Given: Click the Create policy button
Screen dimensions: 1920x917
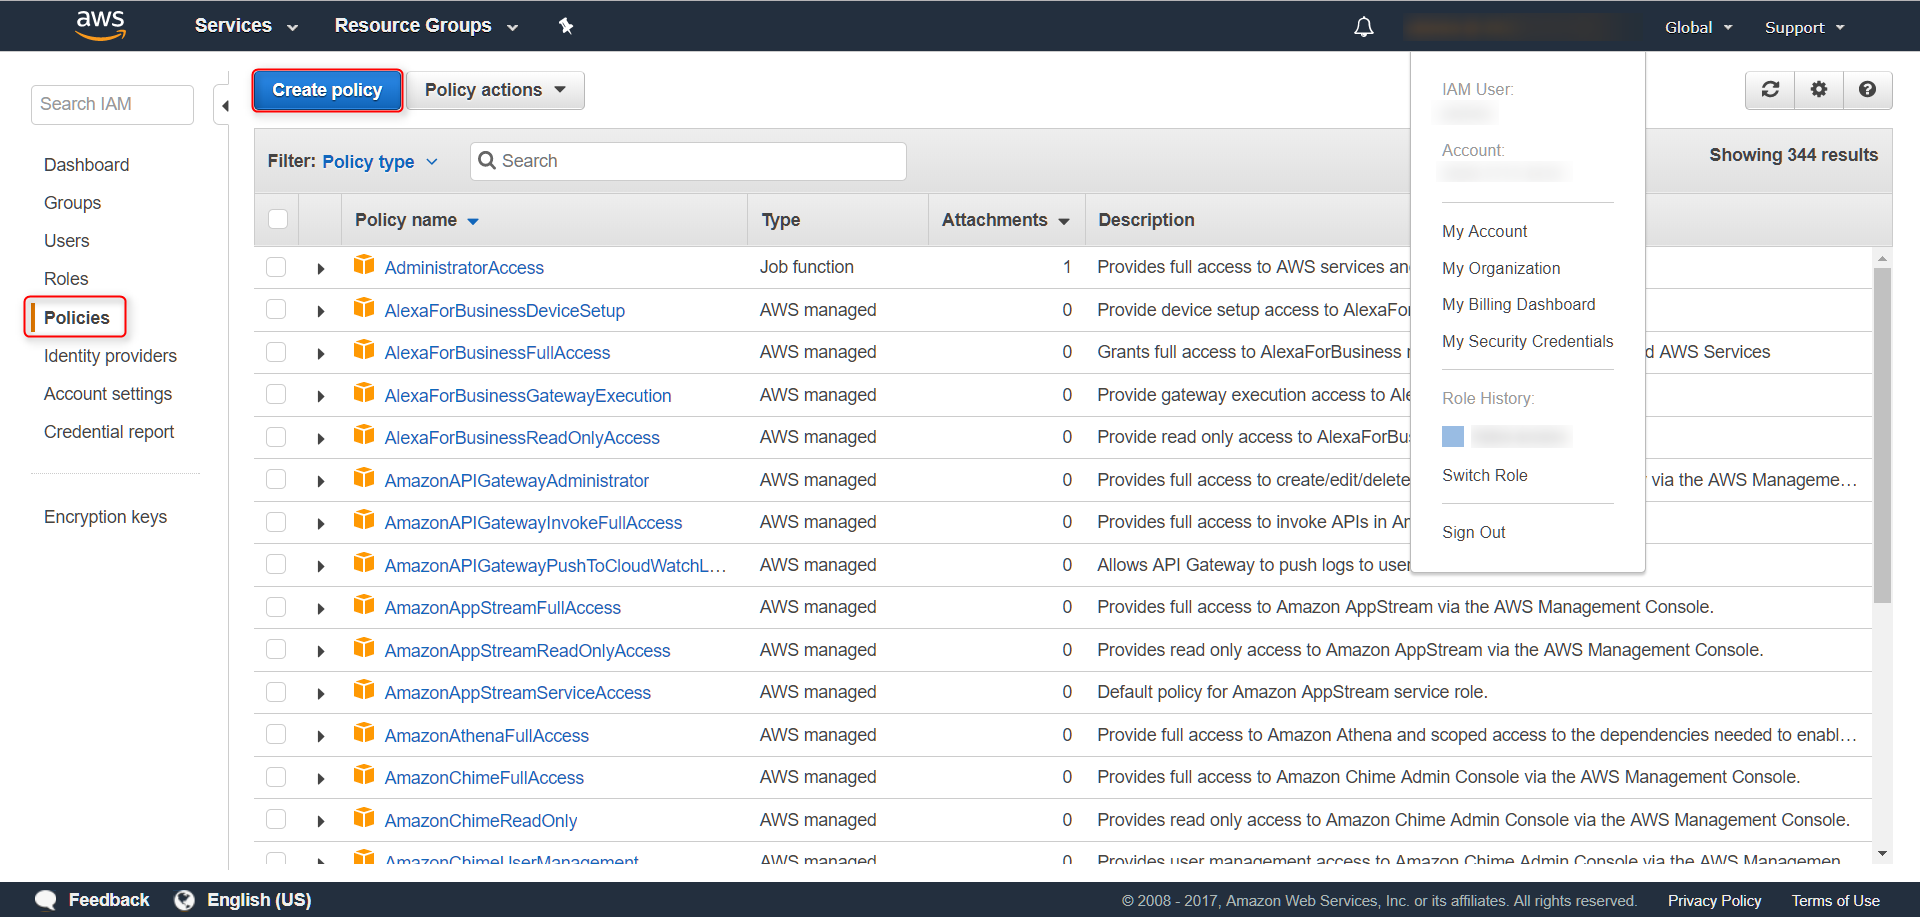Looking at the screenshot, I should pyautogui.click(x=327, y=90).
